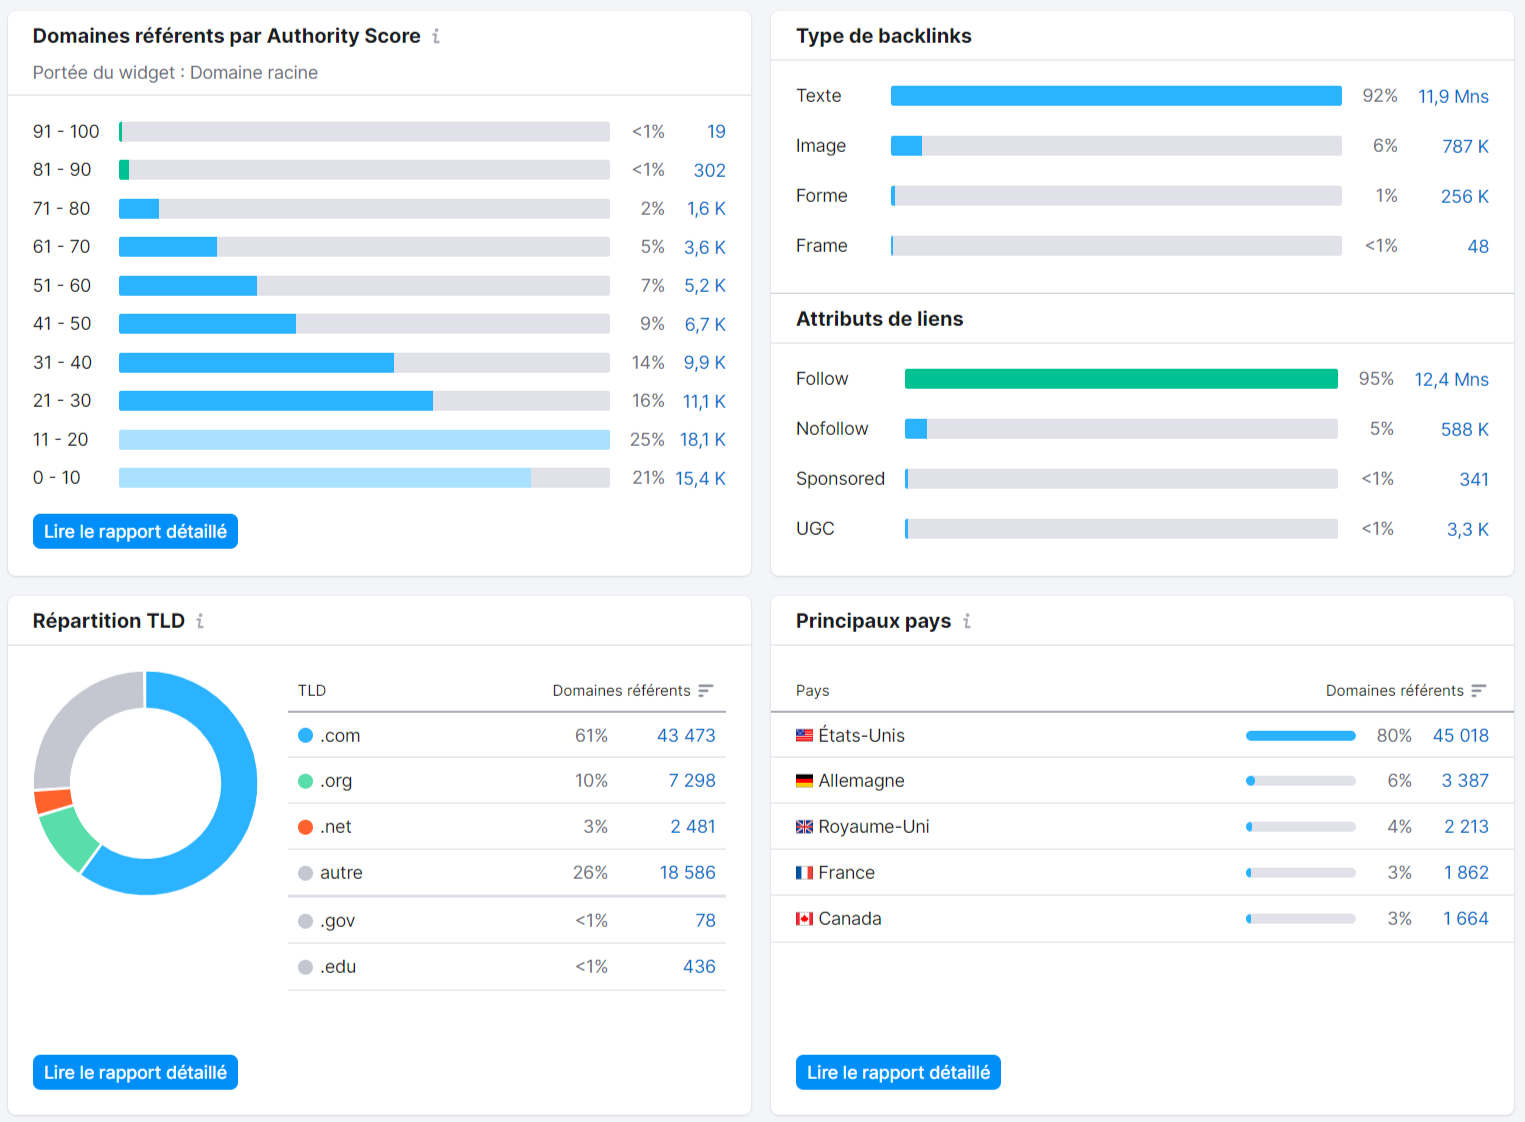The image size is (1525, 1122).
Task: Sort Pays table by Domaines référents icon
Action: click(1479, 691)
